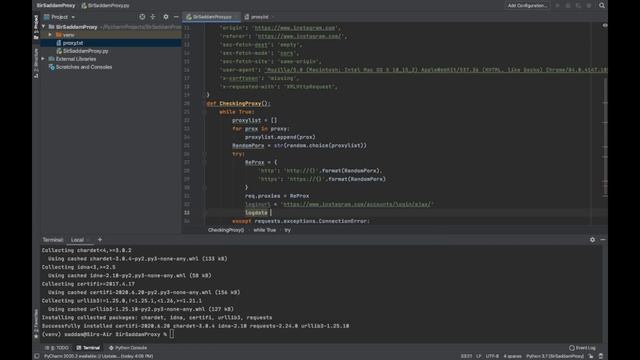The image size is (640, 360).
Task: Open the Terminal panel gear settings
Action: tap(592, 240)
